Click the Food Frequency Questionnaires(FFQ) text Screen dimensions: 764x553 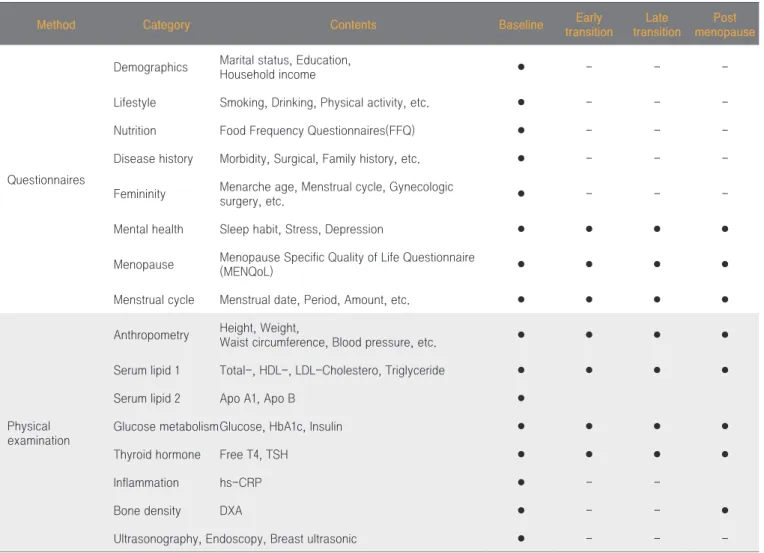[x=317, y=131]
